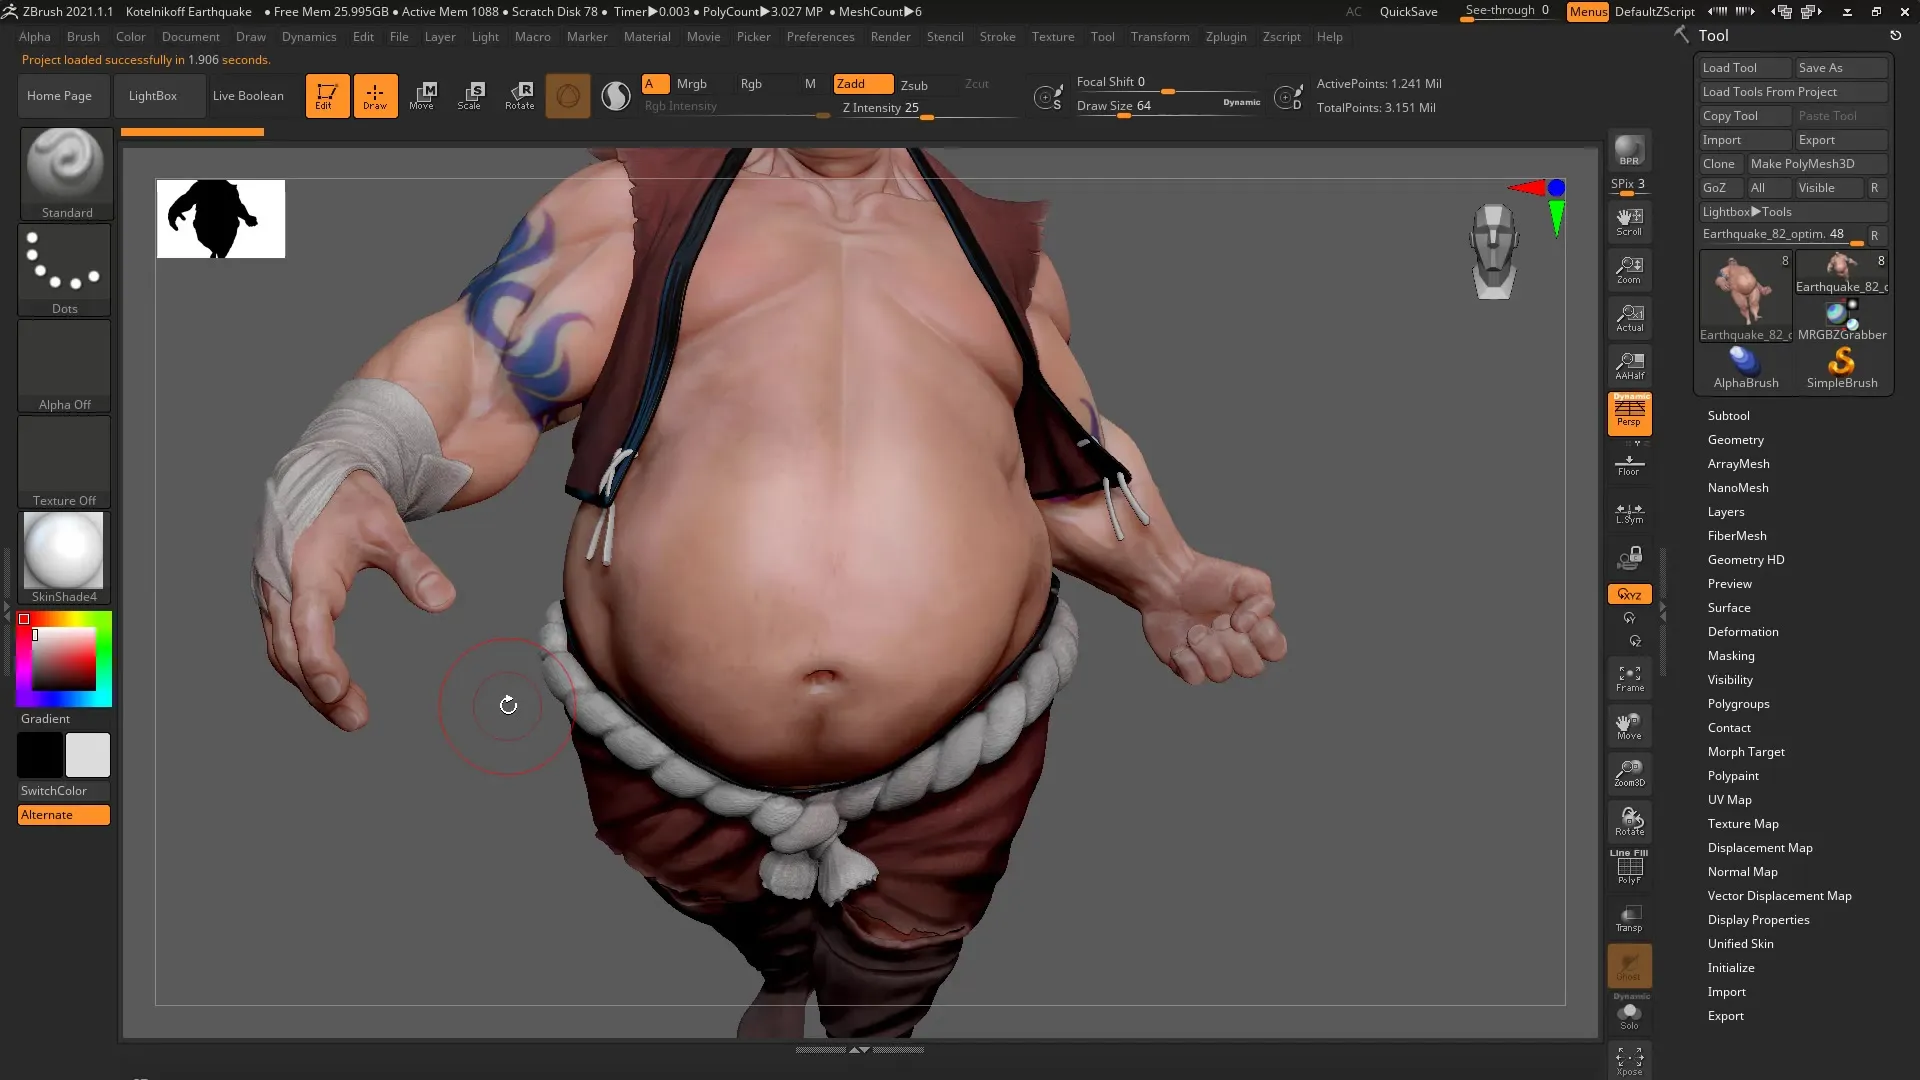
Task: Activate the Draw mode button
Action: click(375, 96)
